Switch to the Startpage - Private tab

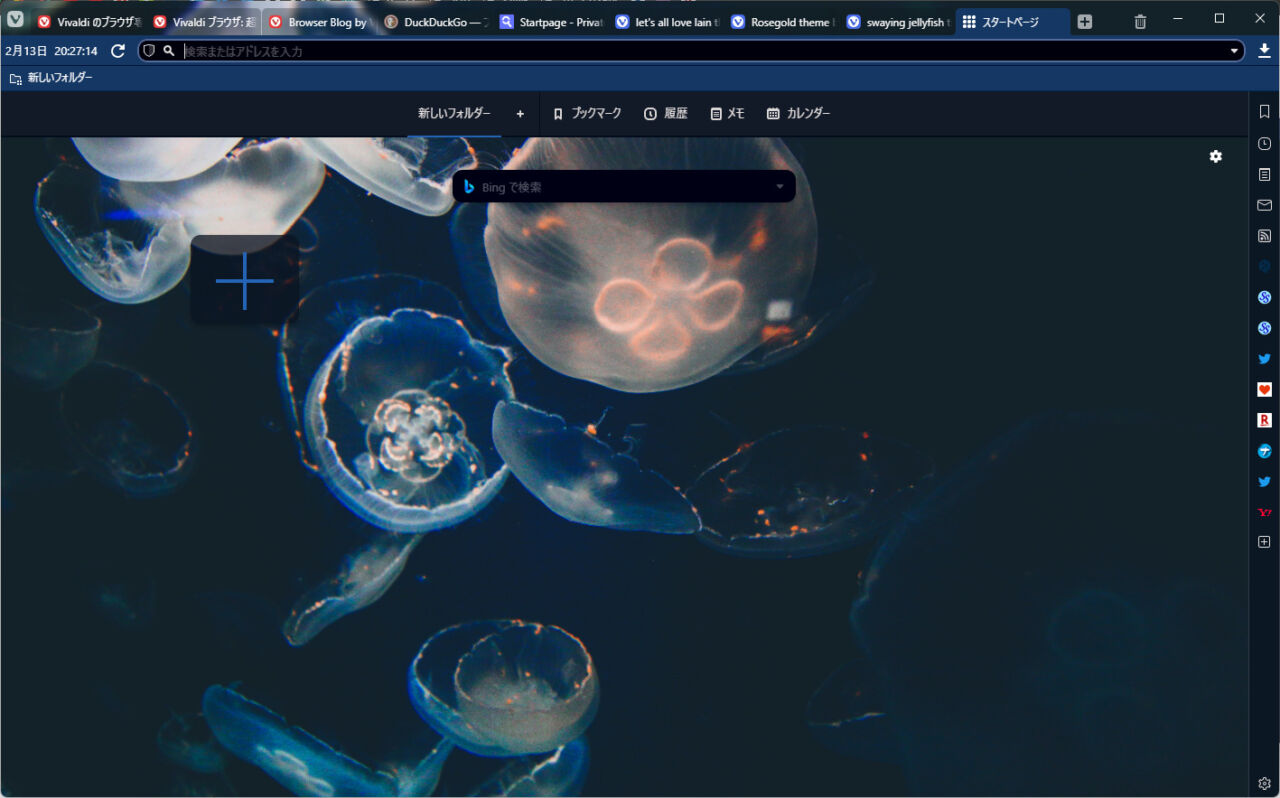550,22
